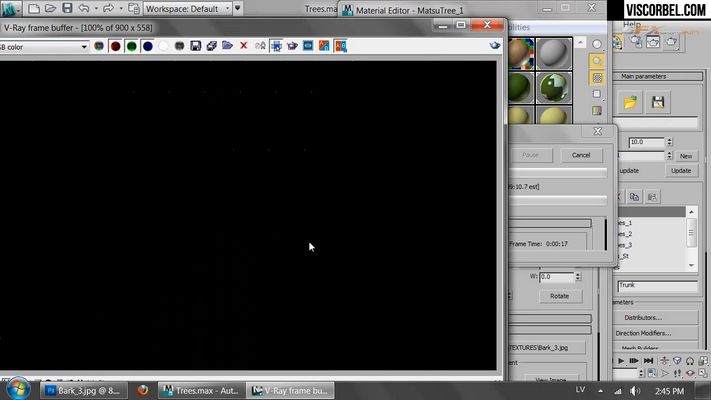
Task: Cancel the rendering in progress
Action: tap(581, 155)
